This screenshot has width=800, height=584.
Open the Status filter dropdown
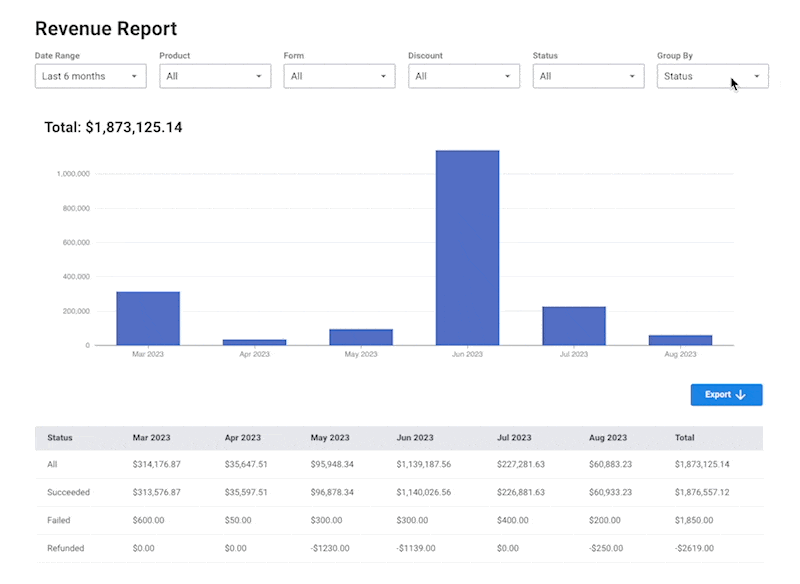tap(588, 76)
